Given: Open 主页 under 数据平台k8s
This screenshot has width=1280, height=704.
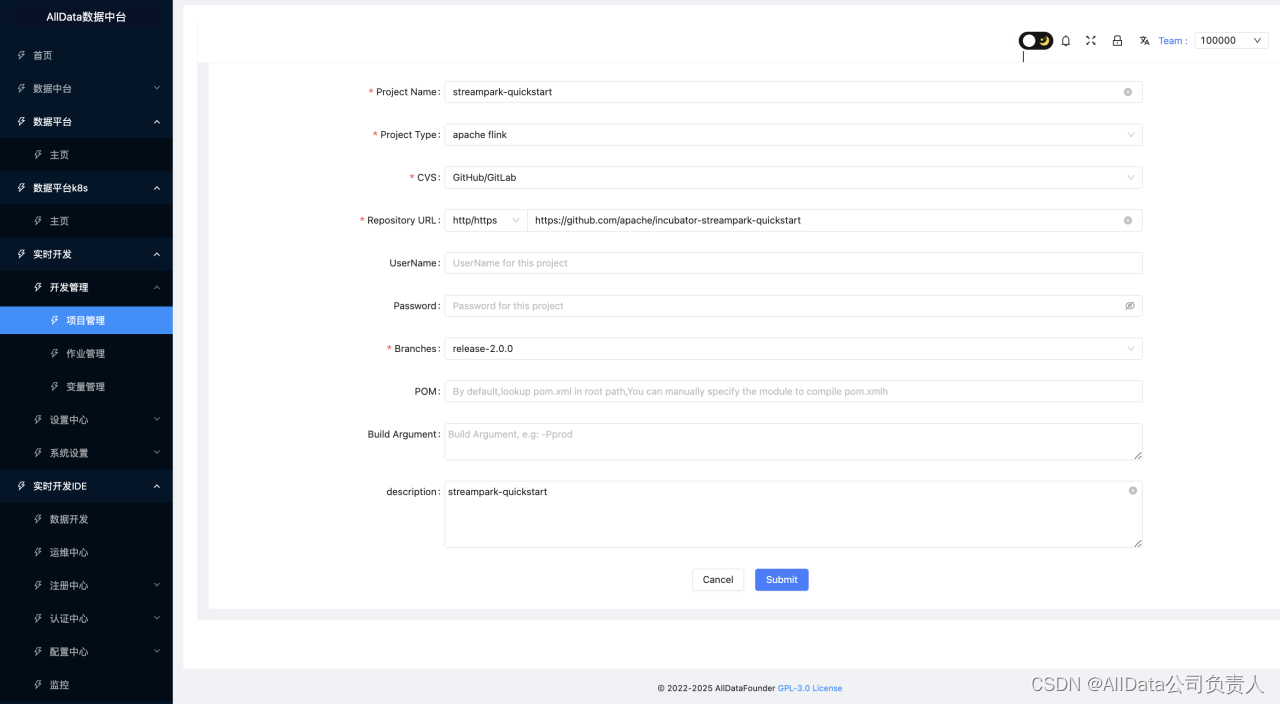Looking at the screenshot, I should click(x=86, y=221).
